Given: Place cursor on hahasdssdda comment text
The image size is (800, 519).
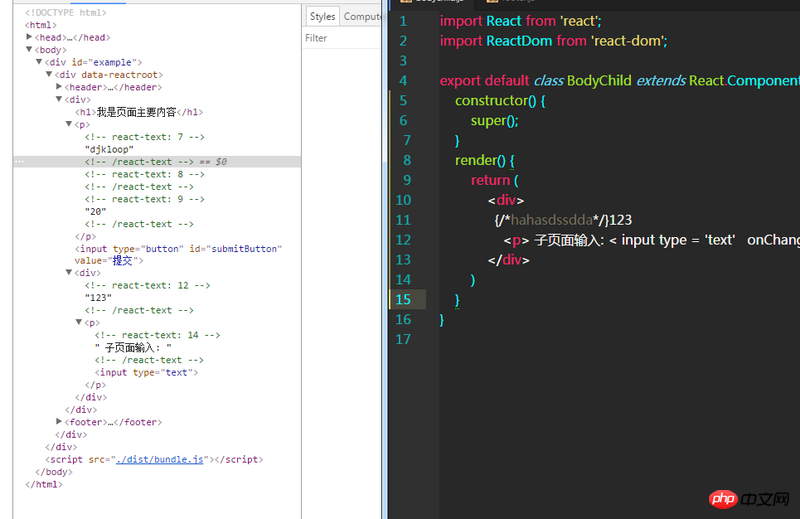Looking at the screenshot, I should 552,220.
